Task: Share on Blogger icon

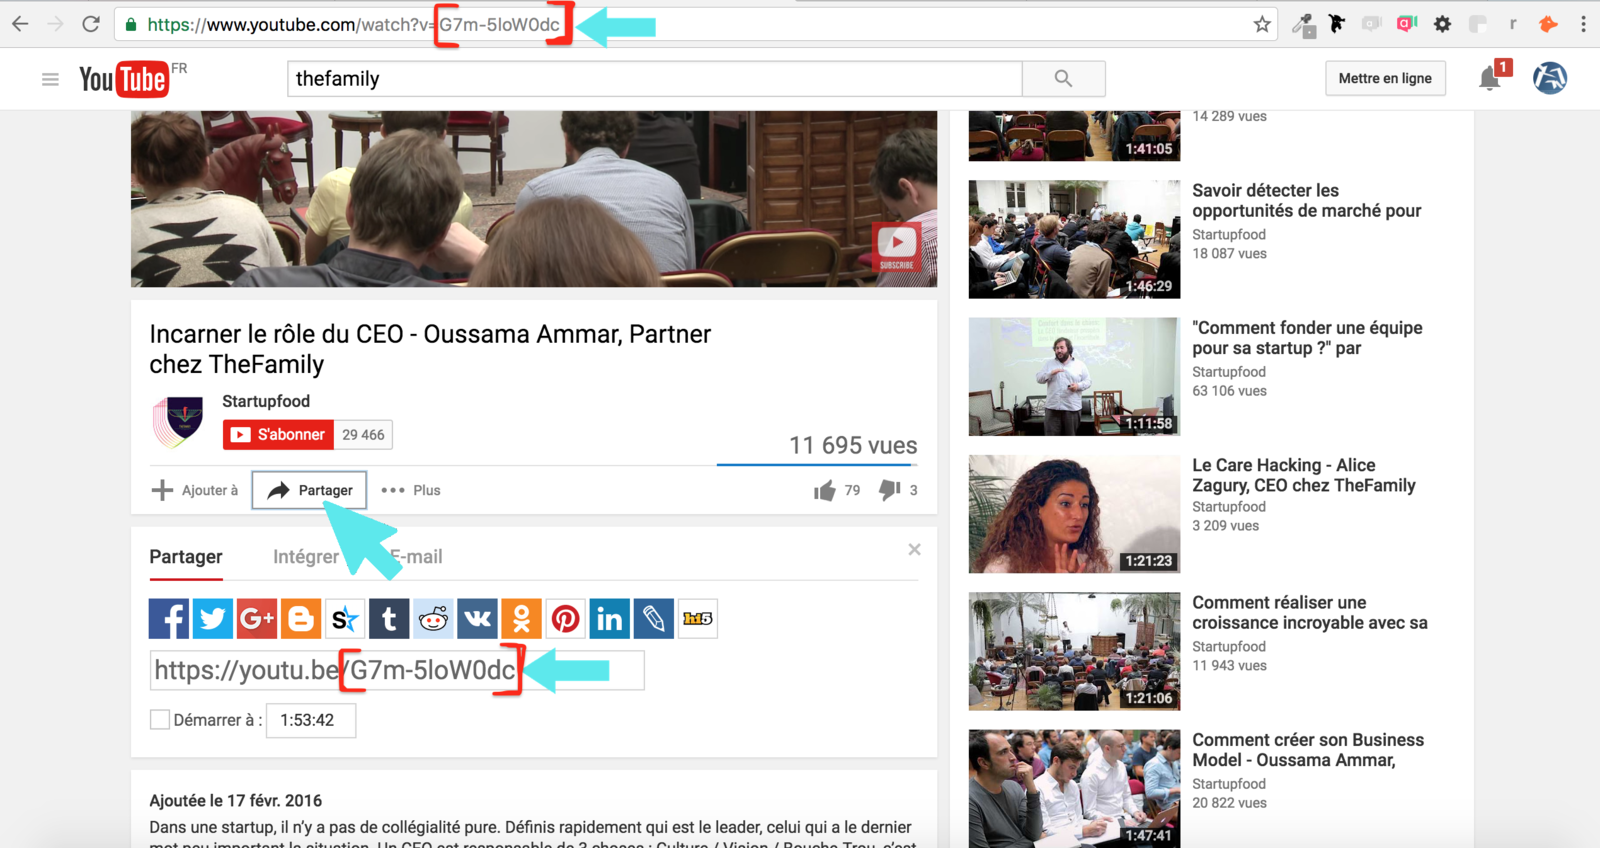Action: pos(300,619)
